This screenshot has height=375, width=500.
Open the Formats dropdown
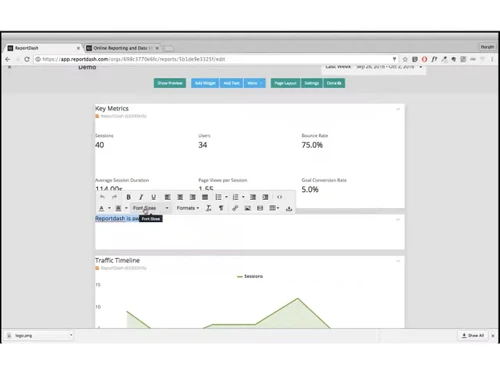point(188,208)
